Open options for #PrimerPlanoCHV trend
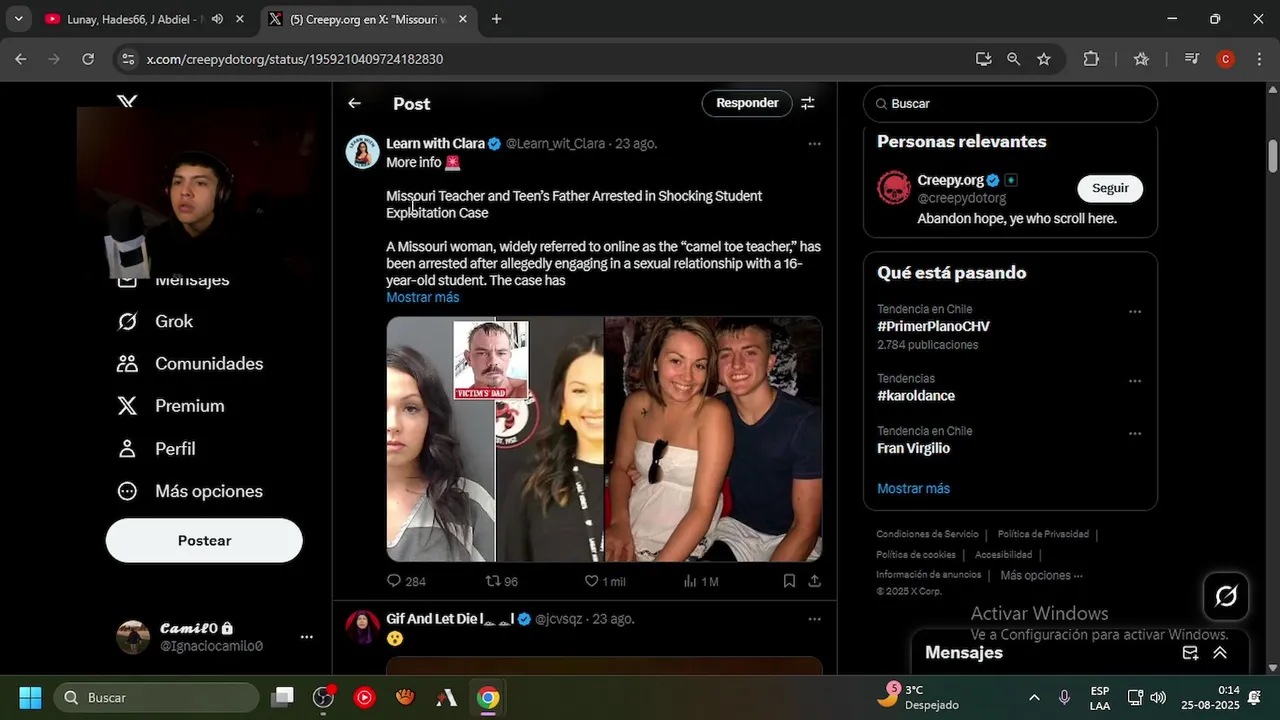The height and width of the screenshot is (720, 1280). pos(1135,311)
